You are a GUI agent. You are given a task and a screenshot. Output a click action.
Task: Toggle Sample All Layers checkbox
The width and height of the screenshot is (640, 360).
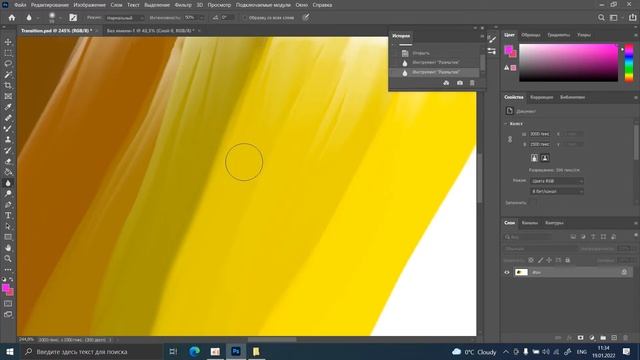pyautogui.click(x=244, y=18)
